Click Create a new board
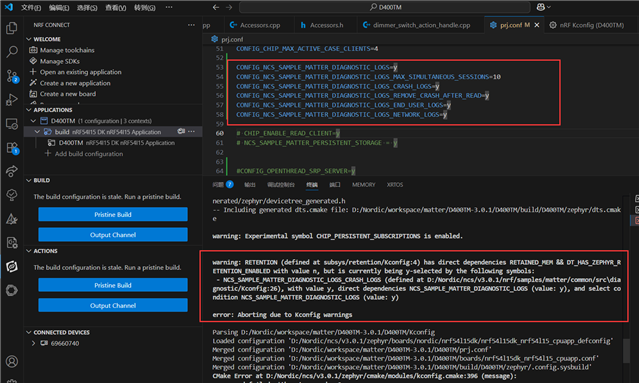 pyautogui.click(x=68, y=94)
